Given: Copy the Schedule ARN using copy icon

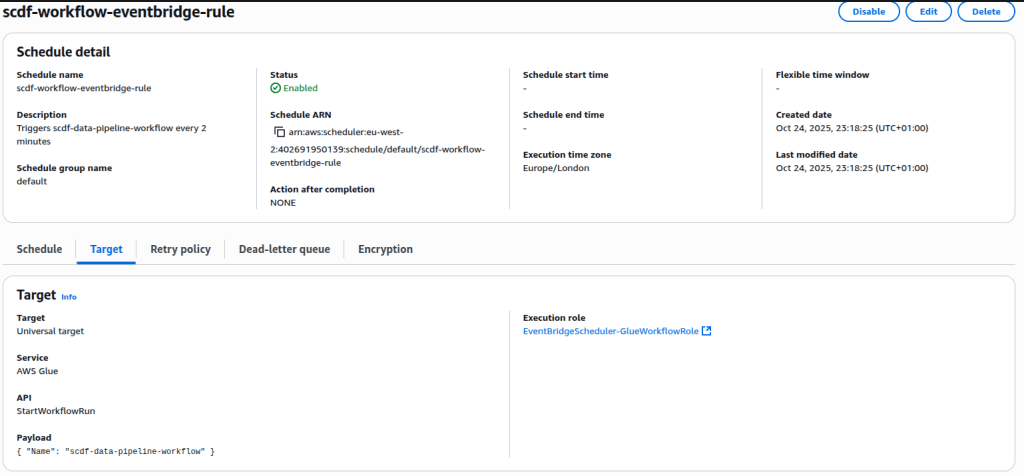Looking at the screenshot, I should coord(280,132).
